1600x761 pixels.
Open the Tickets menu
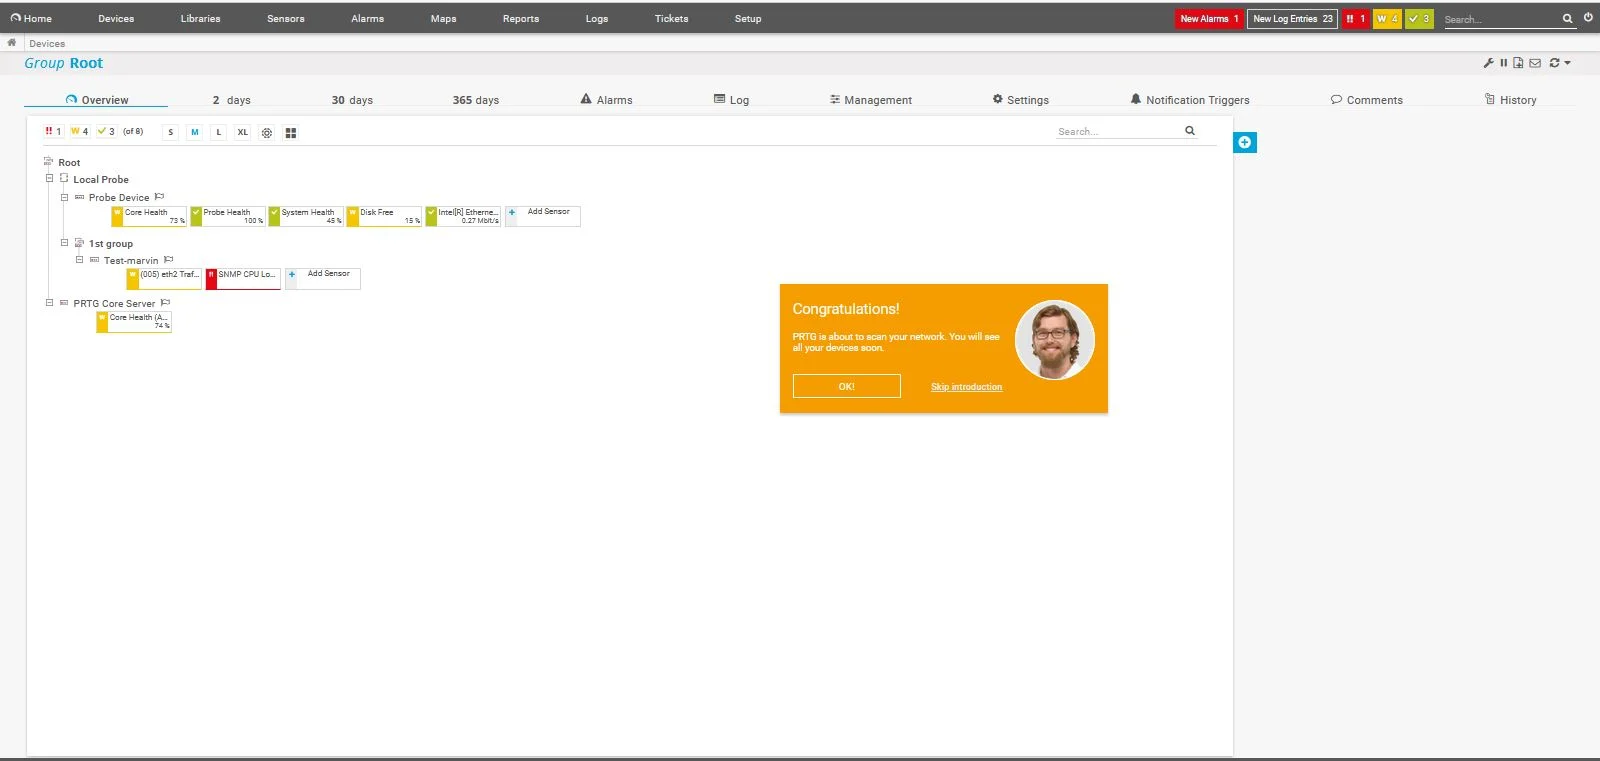[x=672, y=19]
